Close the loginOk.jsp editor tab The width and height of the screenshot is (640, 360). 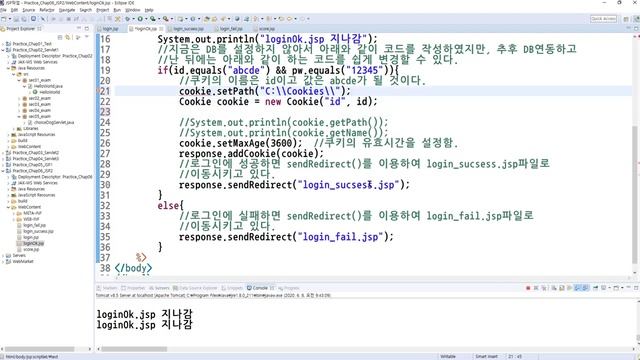[161, 29]
